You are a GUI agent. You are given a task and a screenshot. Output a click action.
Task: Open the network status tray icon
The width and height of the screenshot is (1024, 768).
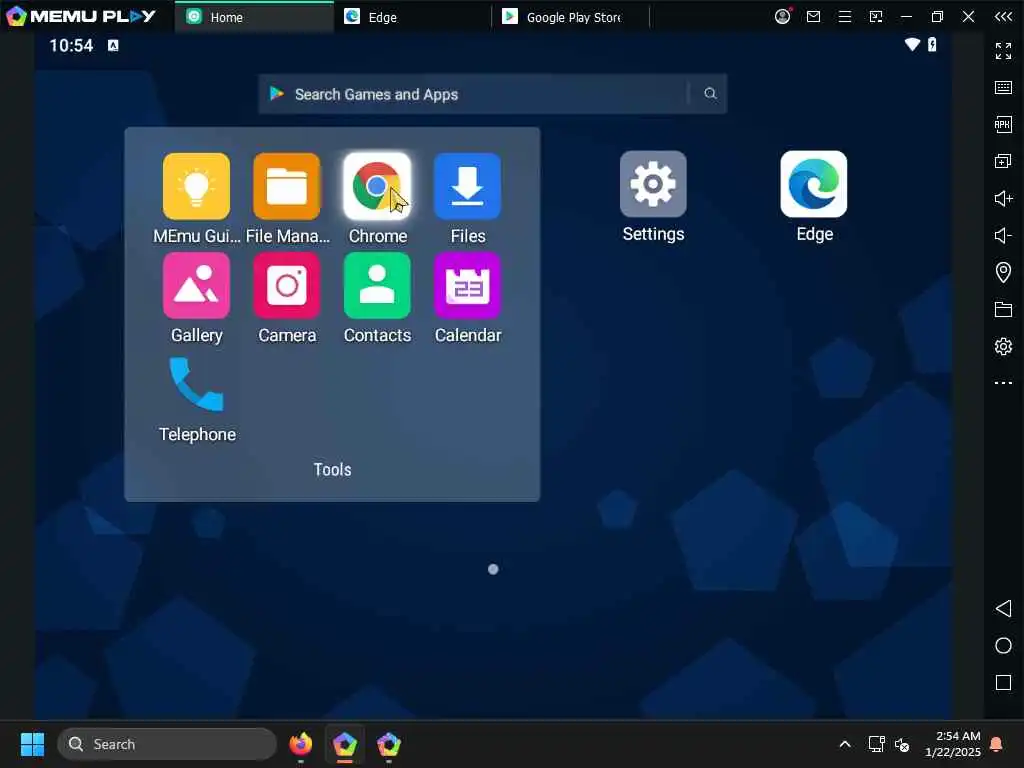[876, 744]
